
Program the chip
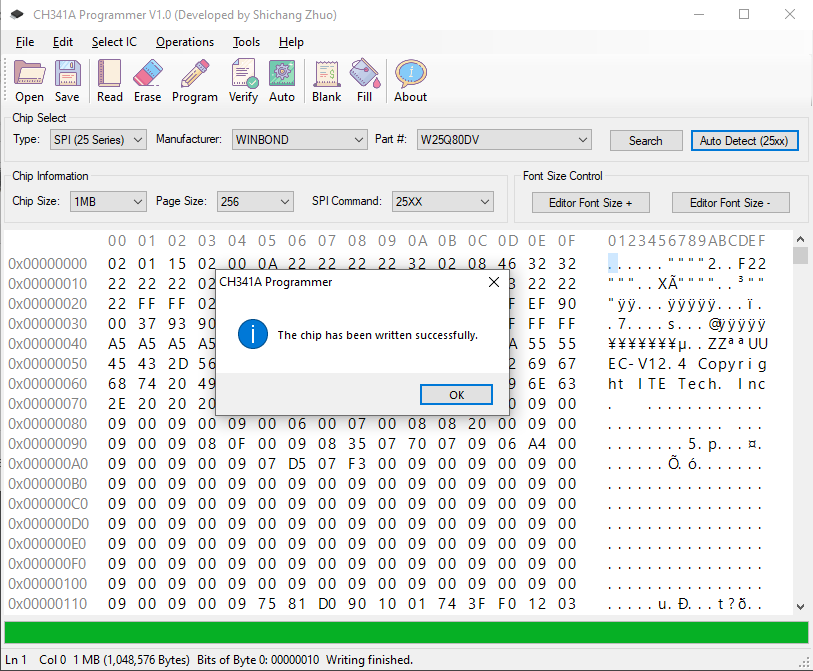pyautogui.click(x=194, y=80)
